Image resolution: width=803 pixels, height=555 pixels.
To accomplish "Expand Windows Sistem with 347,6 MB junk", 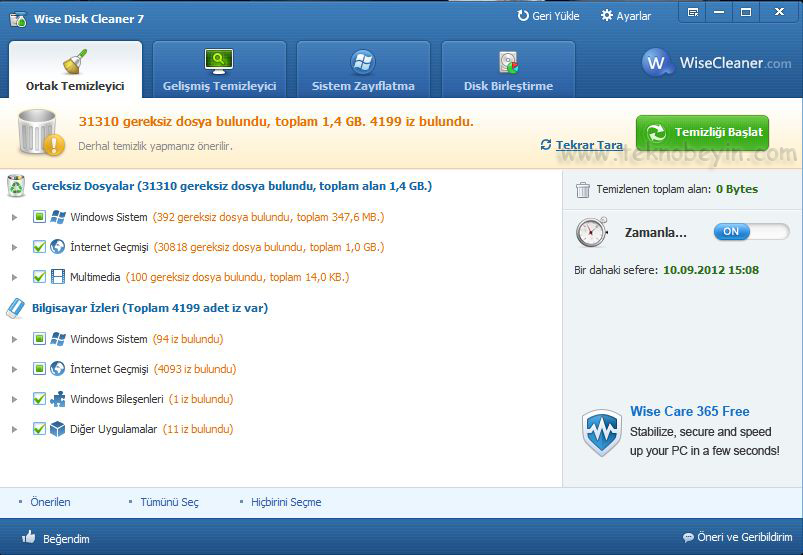I will [x=15, y=218].
